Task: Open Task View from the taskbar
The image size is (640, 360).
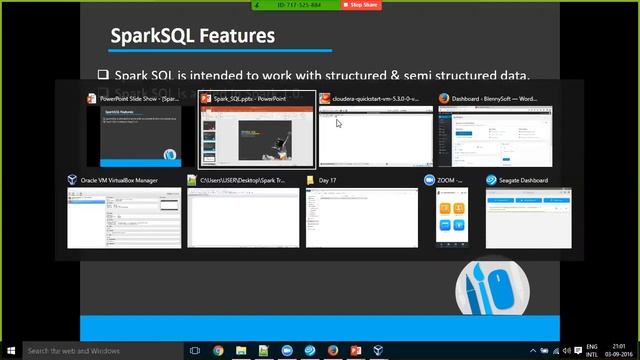Action: click(x=195, y=351)
